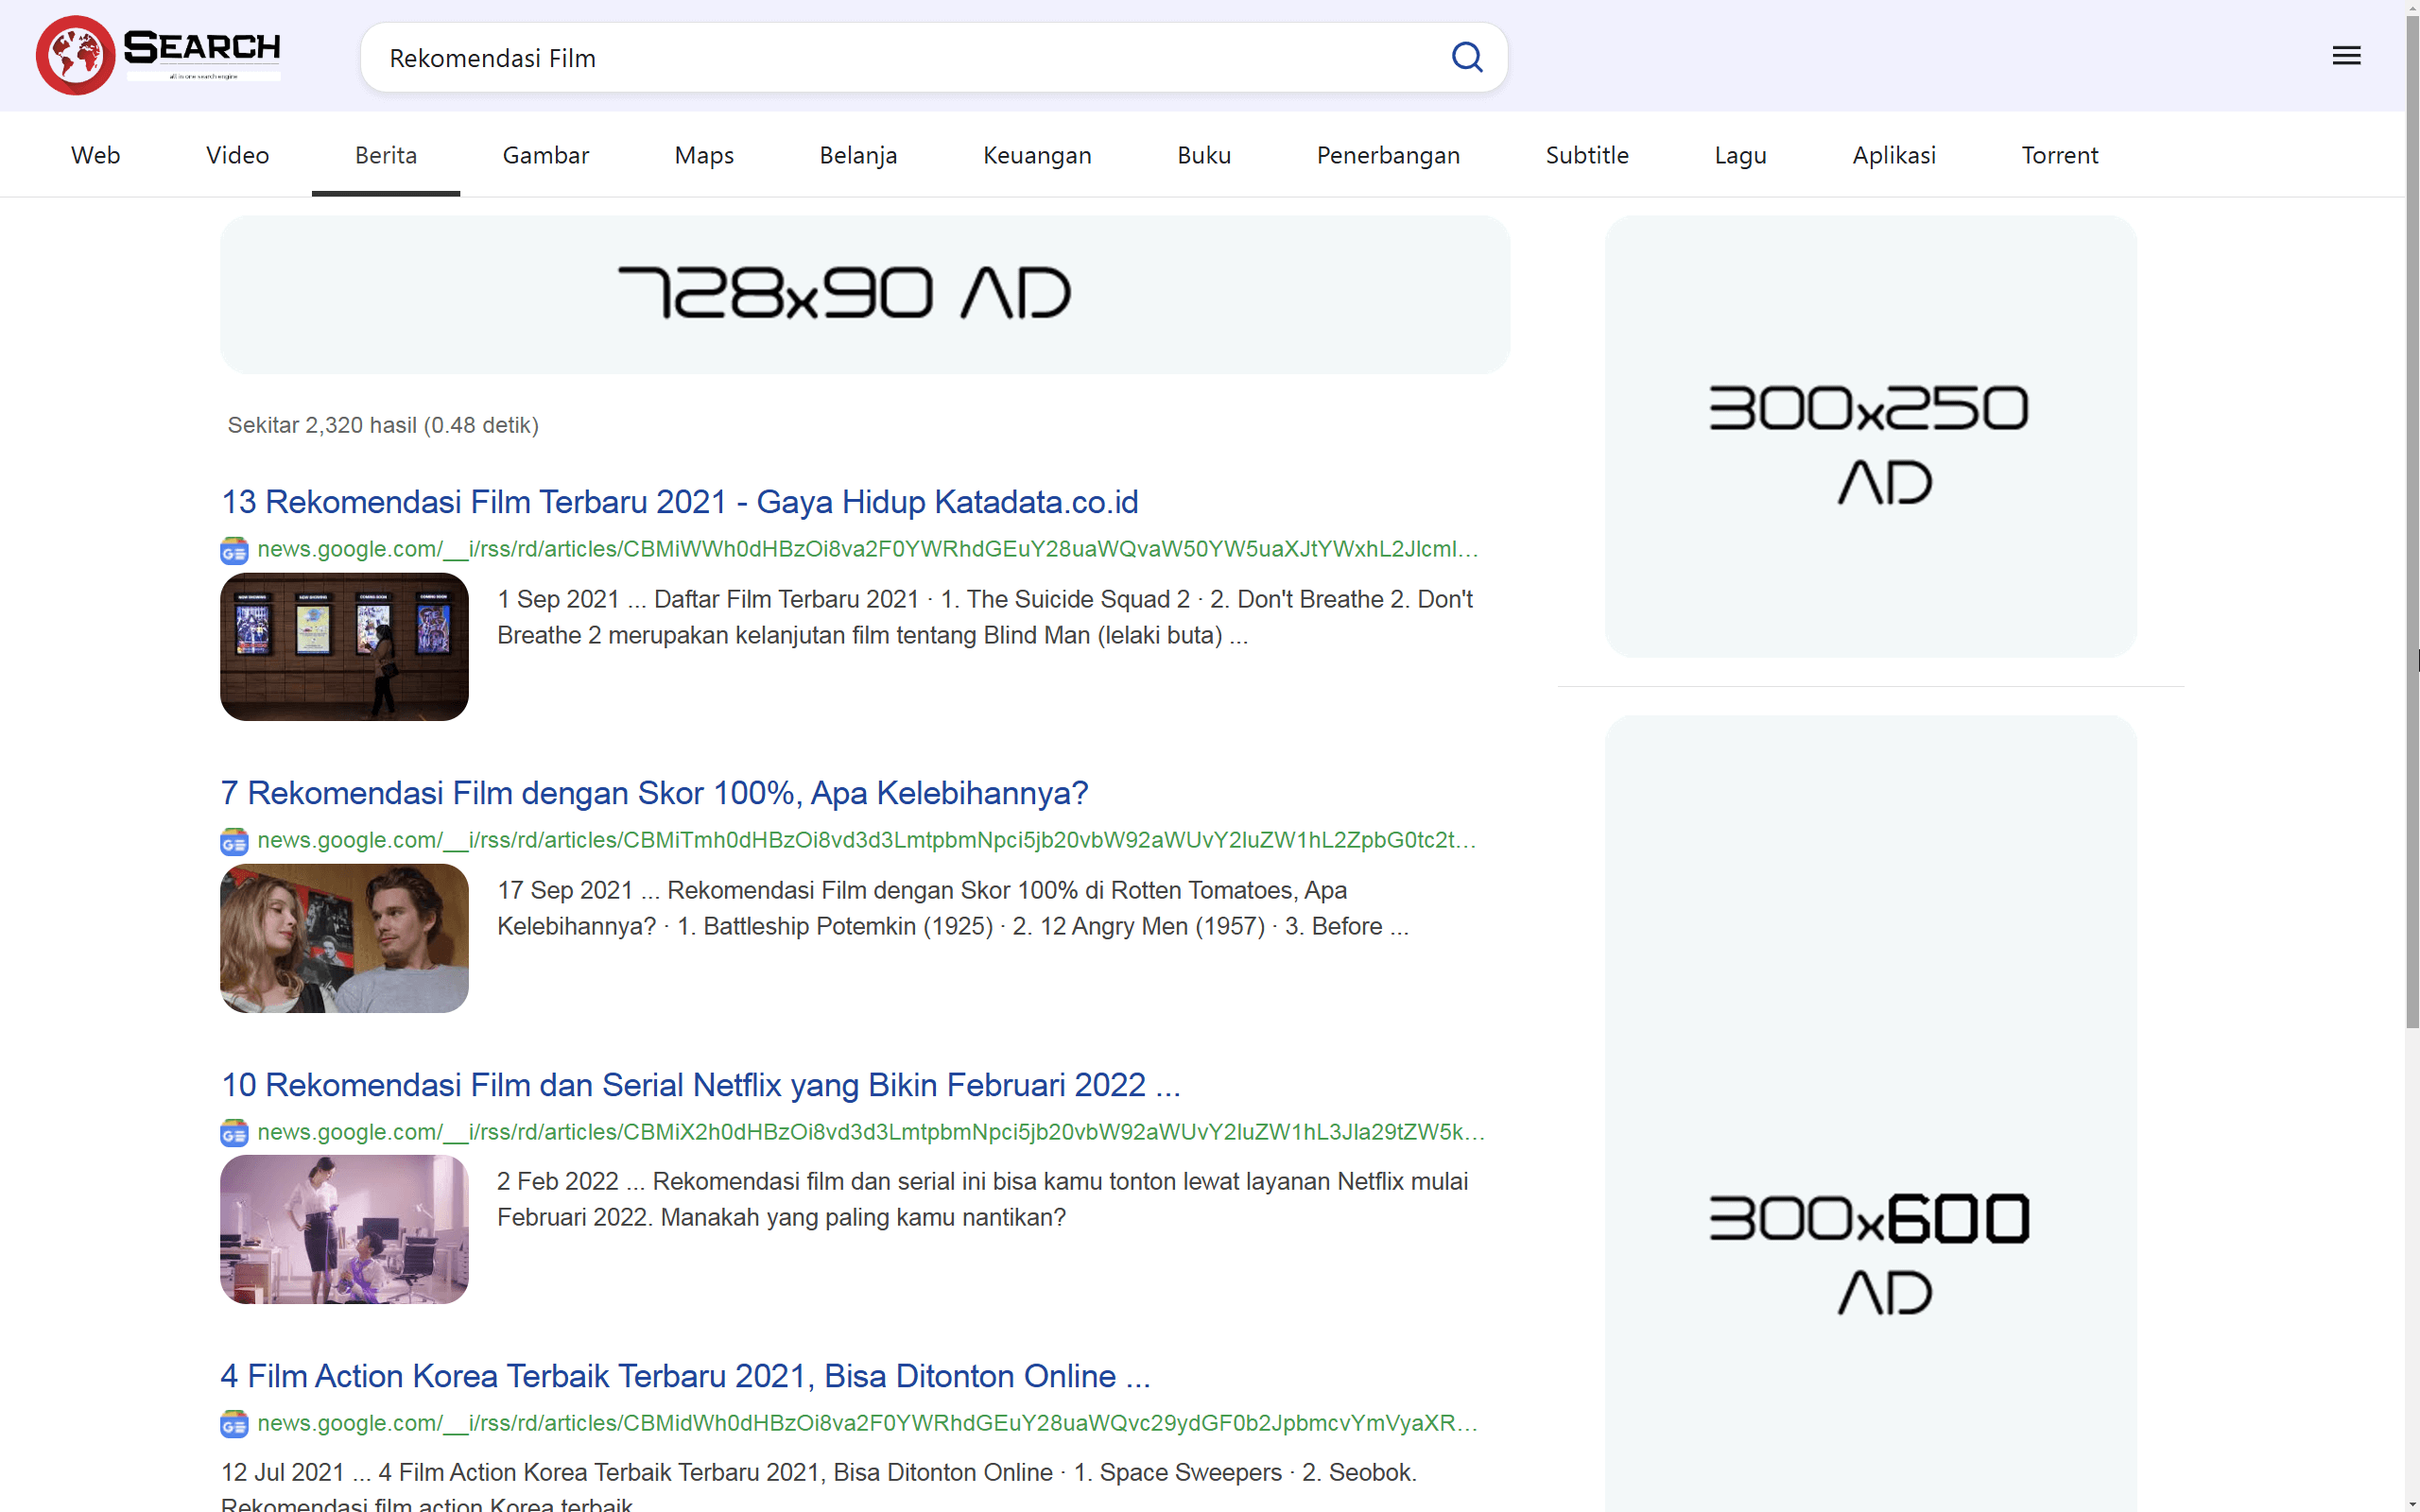This screenshot has height=1512, width=2420.
Task: Open the Video tab
Action: coord(237,155)
